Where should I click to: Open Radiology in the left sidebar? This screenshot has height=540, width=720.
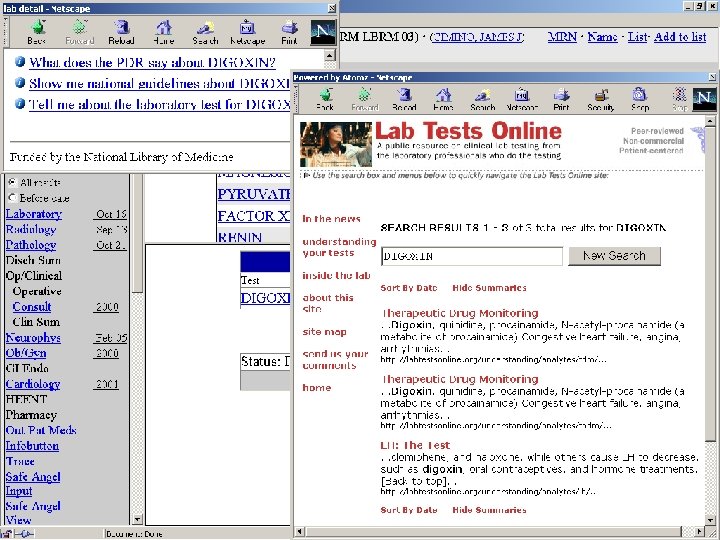pyautogui.click(x=31, y=229)
